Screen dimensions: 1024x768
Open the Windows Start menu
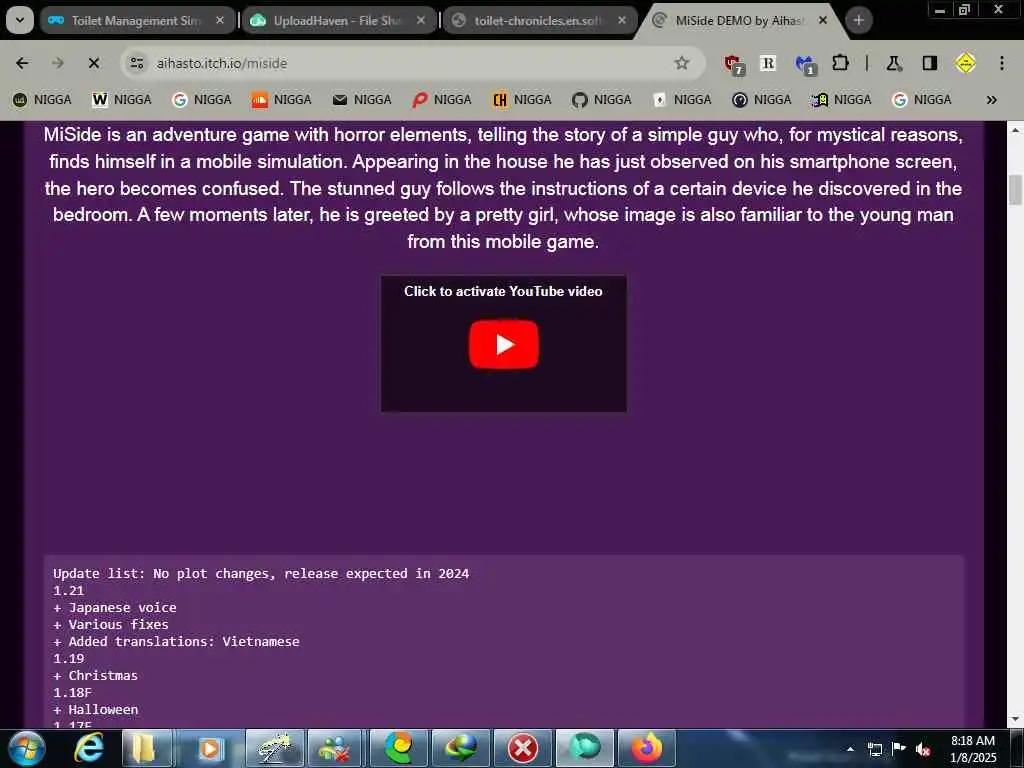(x=27, y=748)
